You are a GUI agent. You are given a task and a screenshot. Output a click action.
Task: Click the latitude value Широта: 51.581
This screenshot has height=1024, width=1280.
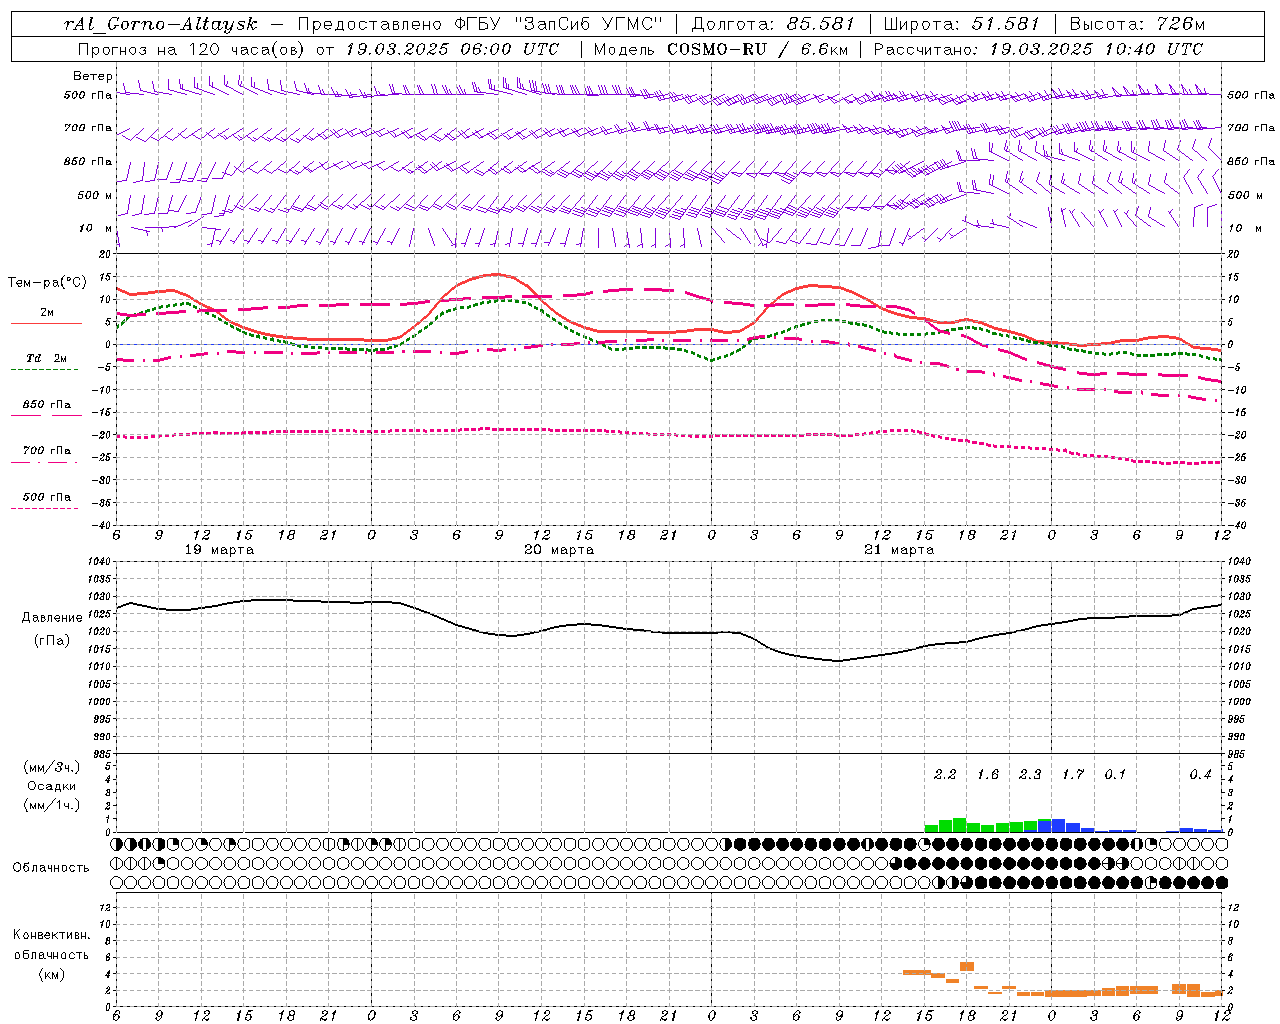(x=961, y=24)
